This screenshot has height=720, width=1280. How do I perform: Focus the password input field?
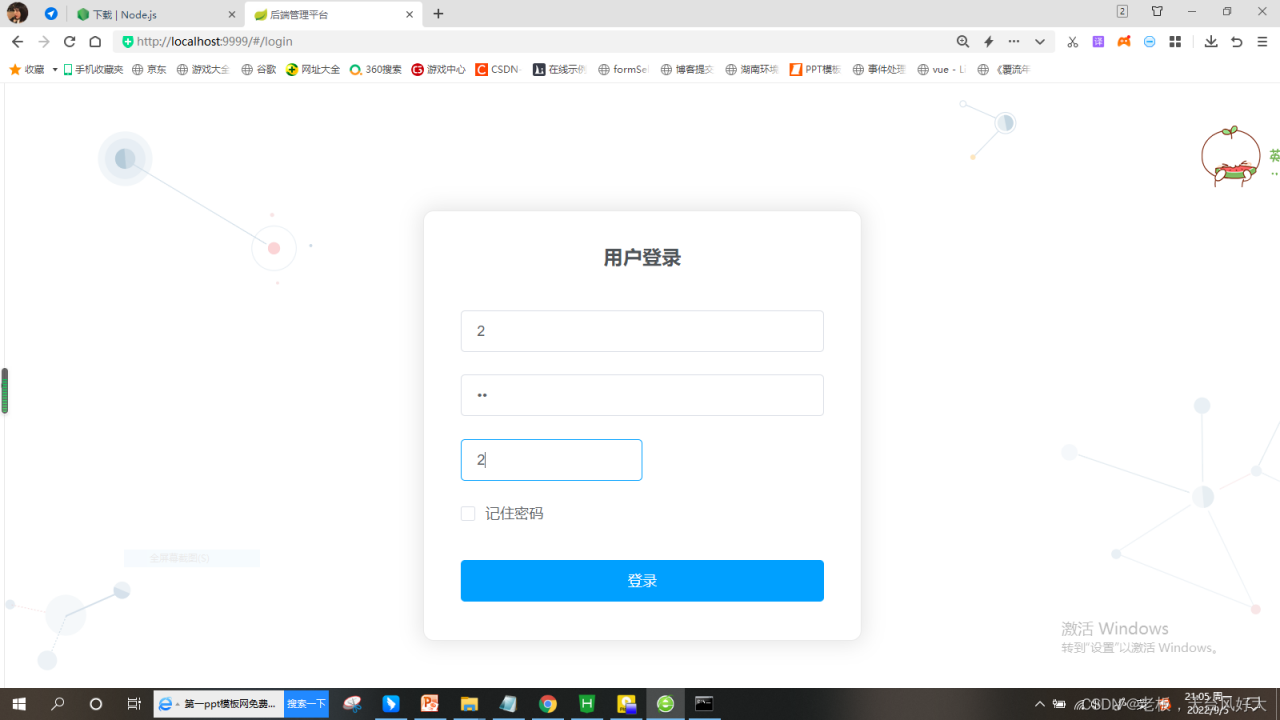coord(642,395)
